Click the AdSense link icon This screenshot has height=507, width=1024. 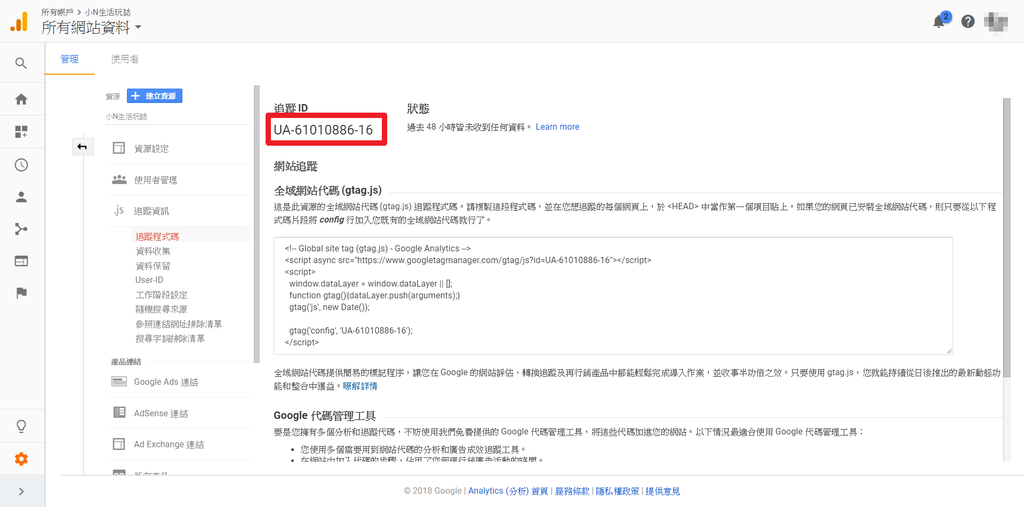pos(119,413)
